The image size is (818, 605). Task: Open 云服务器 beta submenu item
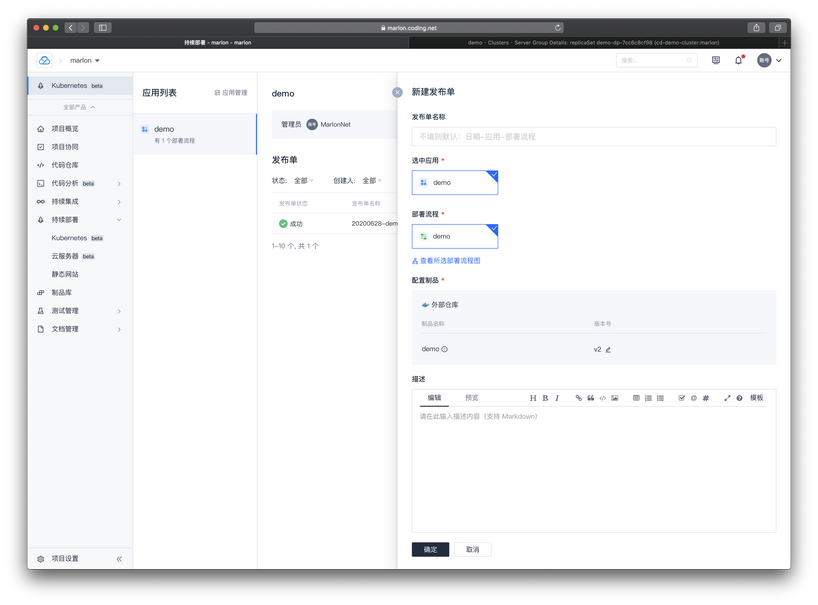pos(73,256)
